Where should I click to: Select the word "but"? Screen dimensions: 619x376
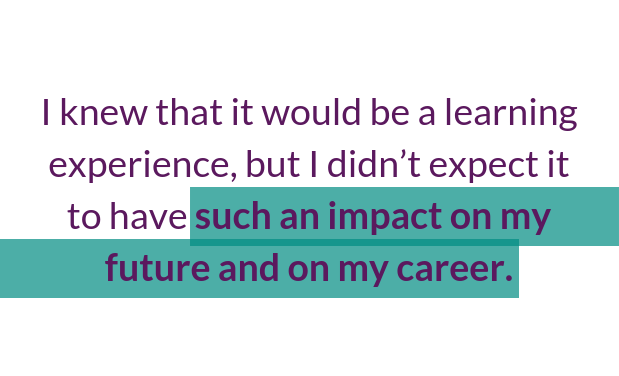pos(273,164)
